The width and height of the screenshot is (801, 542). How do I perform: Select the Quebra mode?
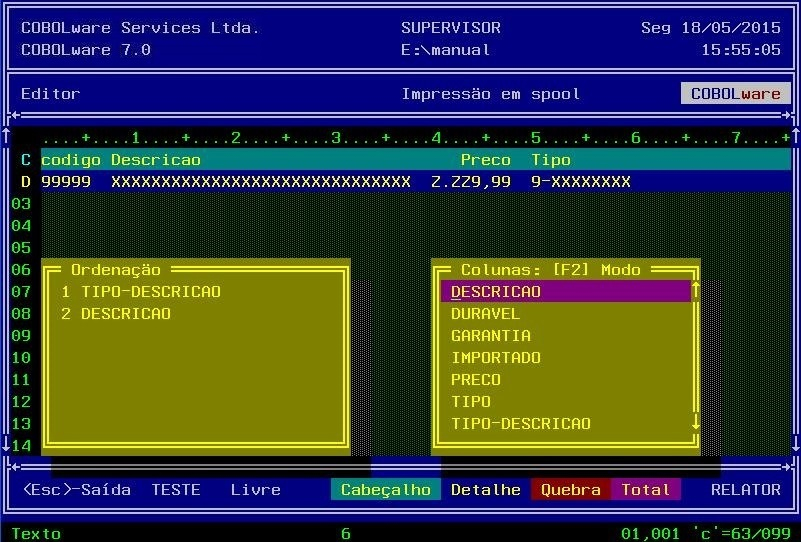click(571, 489)
